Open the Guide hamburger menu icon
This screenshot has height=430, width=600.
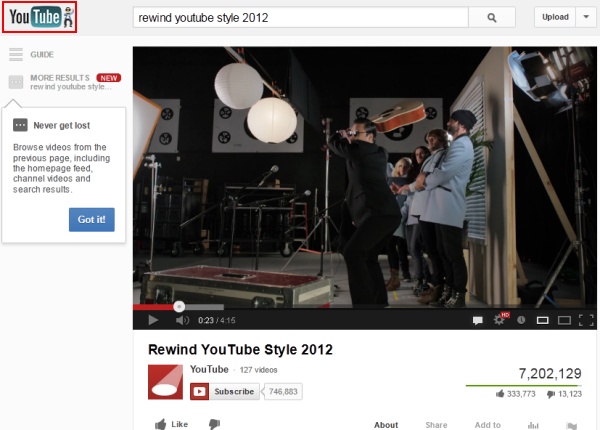pyautogui.click(x=16, y=54)
